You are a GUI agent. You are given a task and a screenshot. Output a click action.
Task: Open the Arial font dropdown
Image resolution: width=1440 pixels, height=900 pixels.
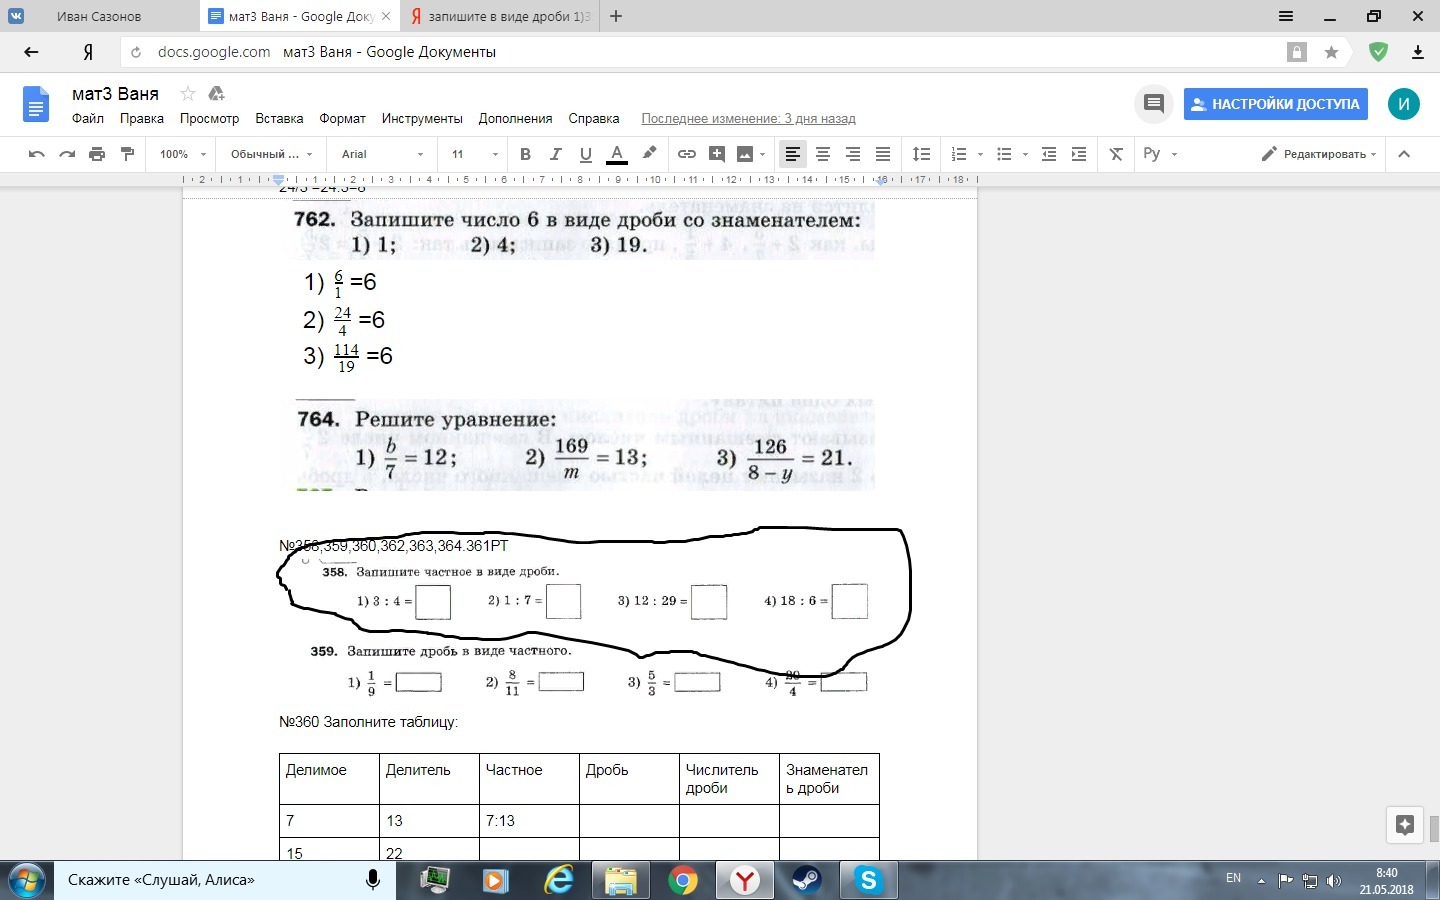(x=382, y=154)
